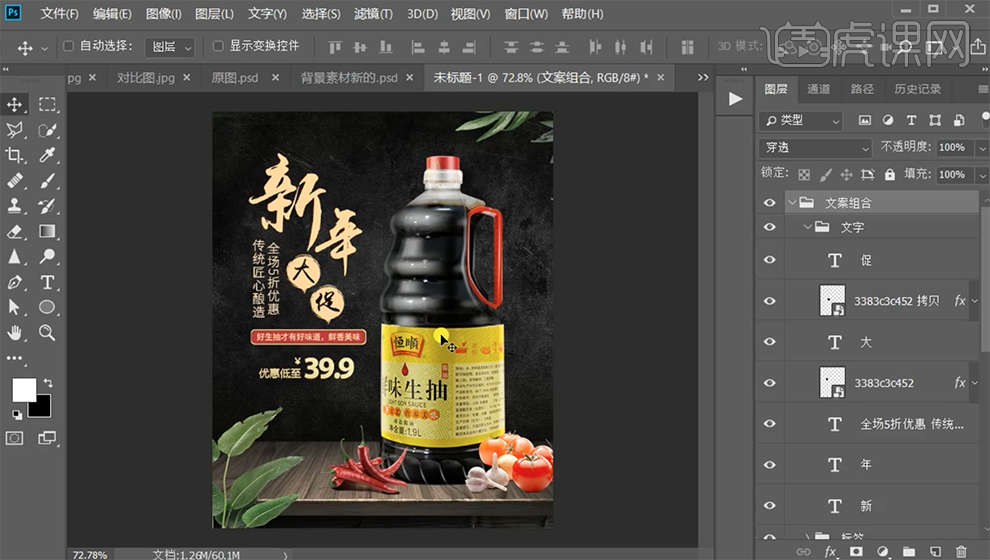Open the layer filter 类型 dropdown

click(801, 120)
